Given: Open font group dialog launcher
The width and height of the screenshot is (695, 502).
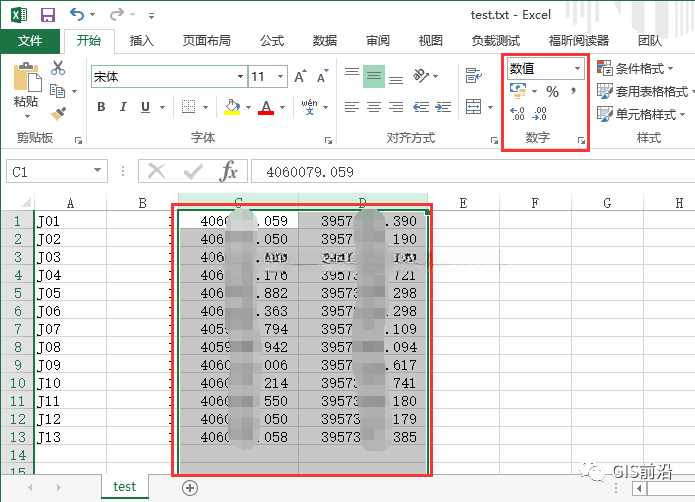Looking at the screenshot, I should click(328, 140).
